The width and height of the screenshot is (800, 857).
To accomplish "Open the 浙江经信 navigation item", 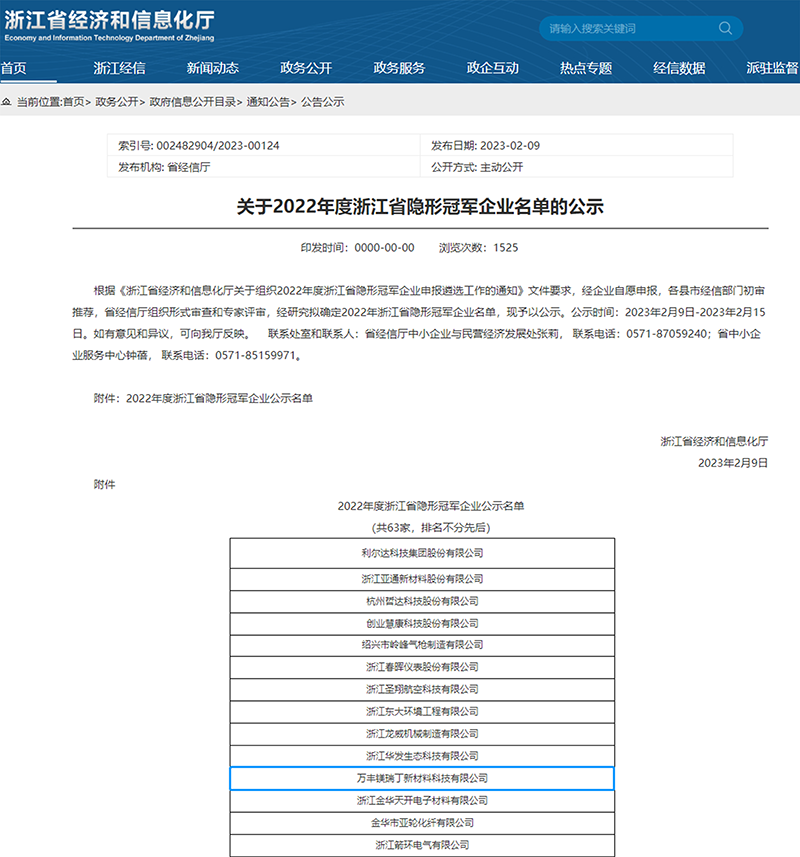I will click(x=119, y=68).
